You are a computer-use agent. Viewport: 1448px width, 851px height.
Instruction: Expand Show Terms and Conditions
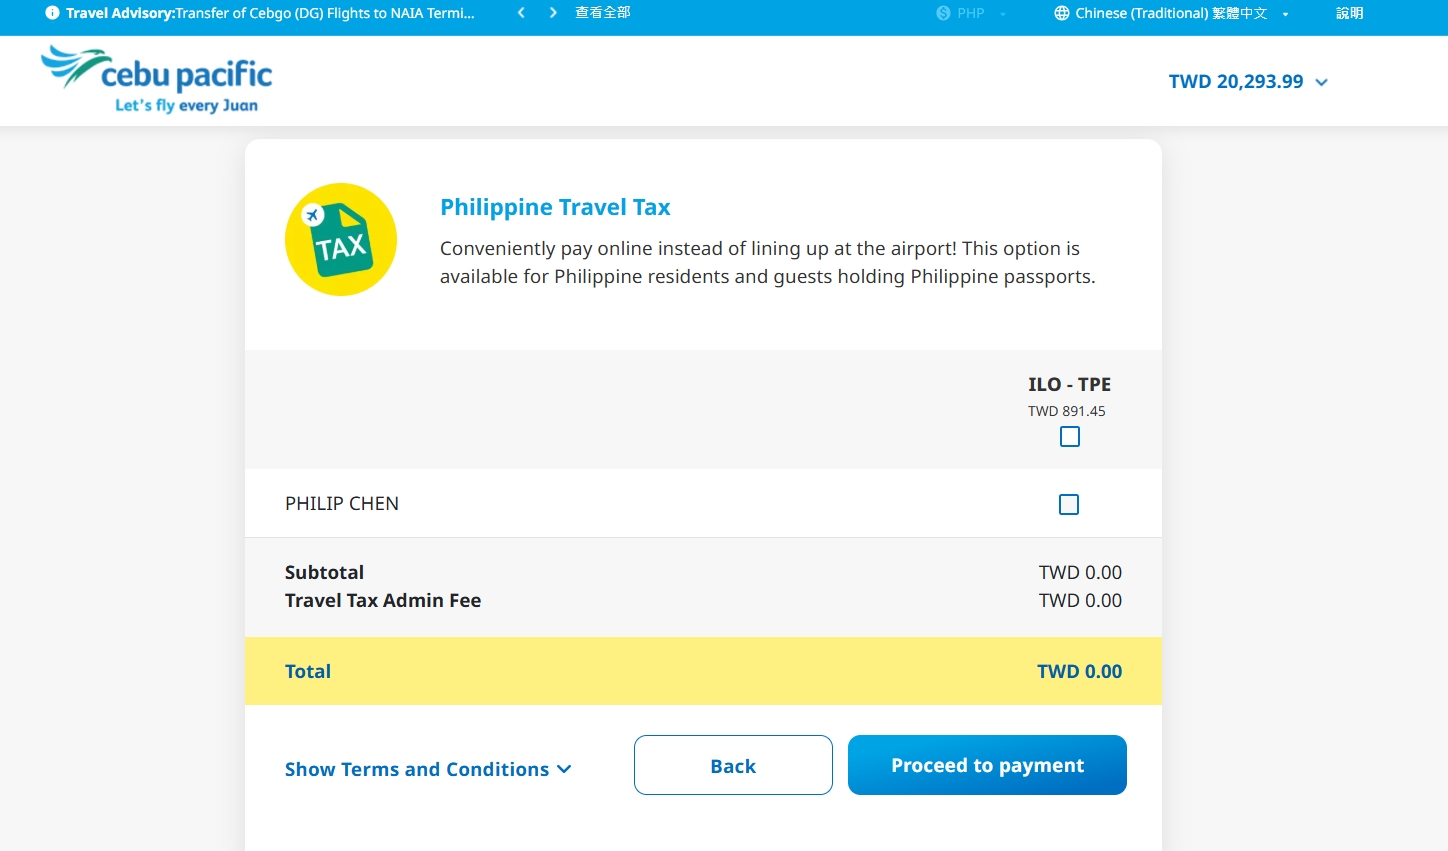tap(428, 769)
